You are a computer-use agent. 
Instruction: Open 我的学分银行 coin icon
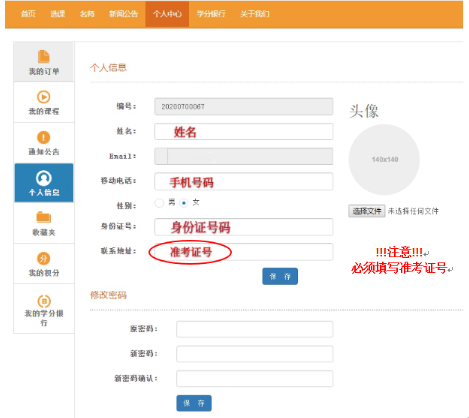pos(44,301)
